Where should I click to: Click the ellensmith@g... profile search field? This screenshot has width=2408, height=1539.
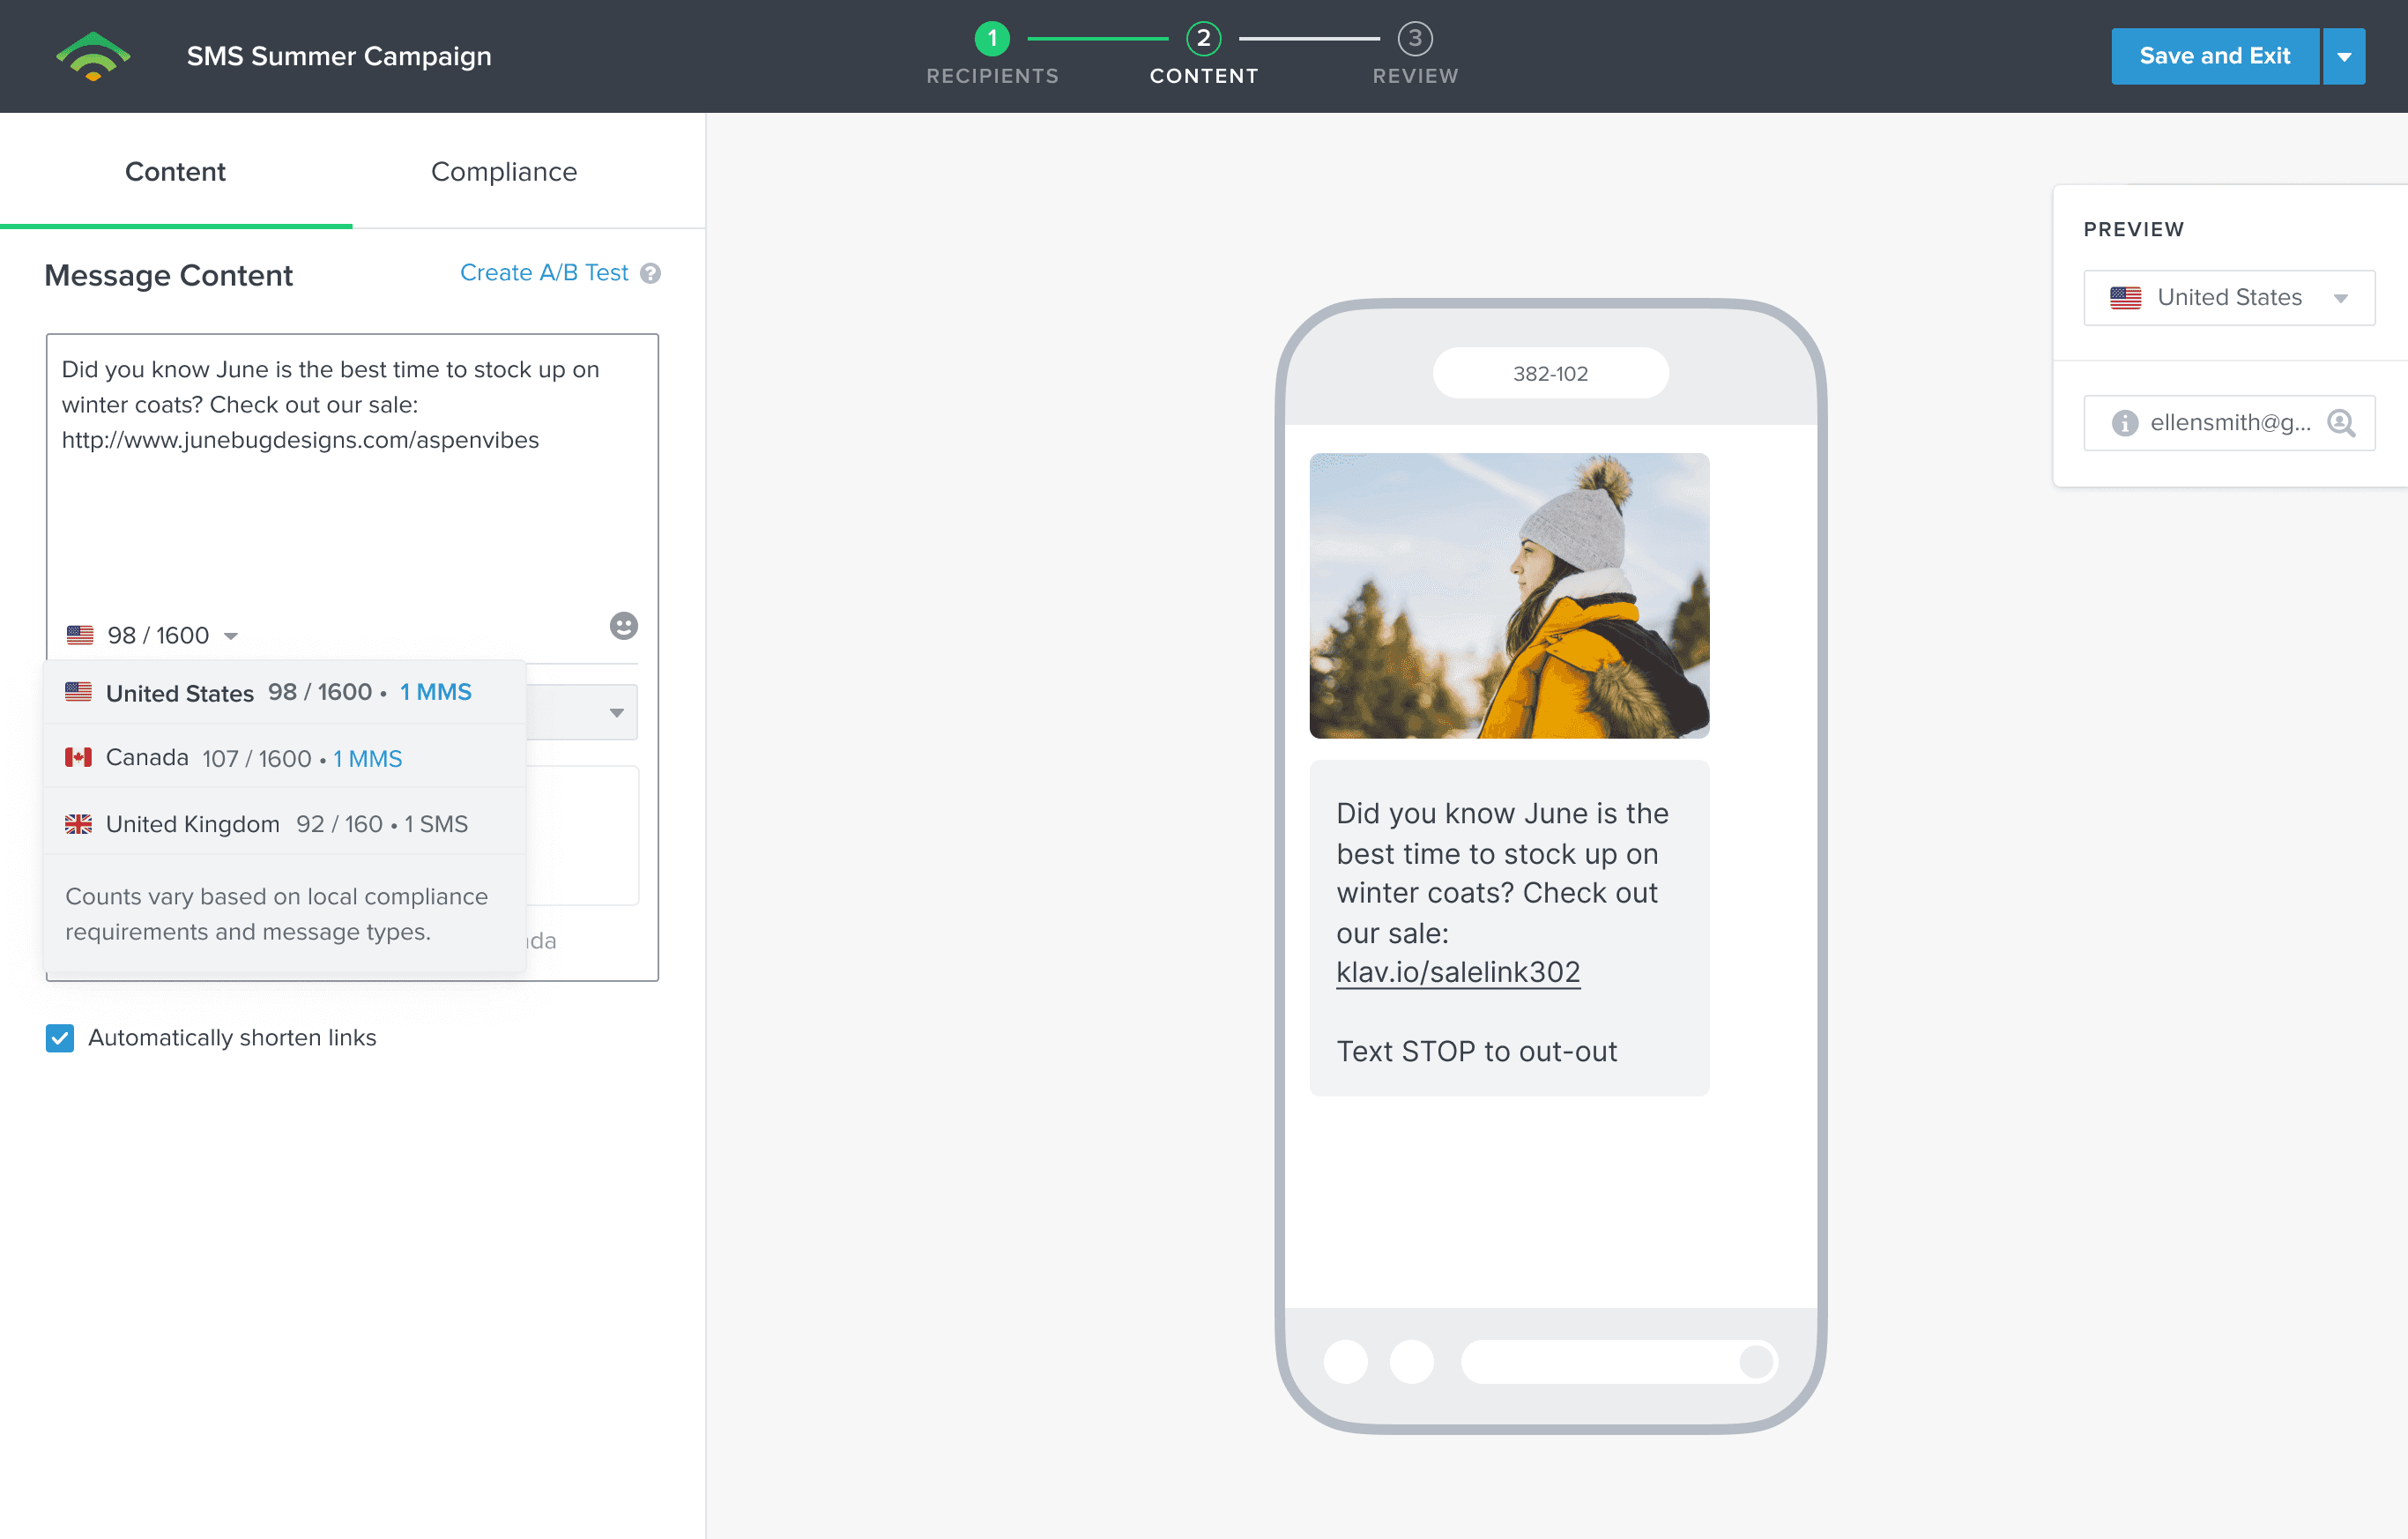(x=2228, y=423)
